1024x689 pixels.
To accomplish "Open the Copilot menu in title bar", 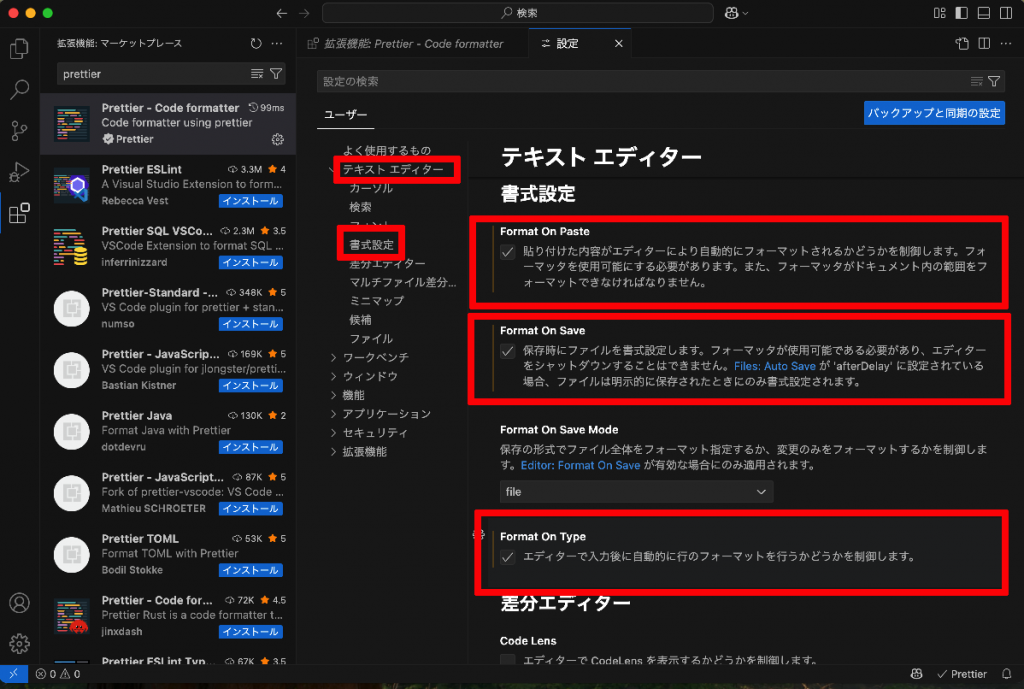I will tap(736, 13).
